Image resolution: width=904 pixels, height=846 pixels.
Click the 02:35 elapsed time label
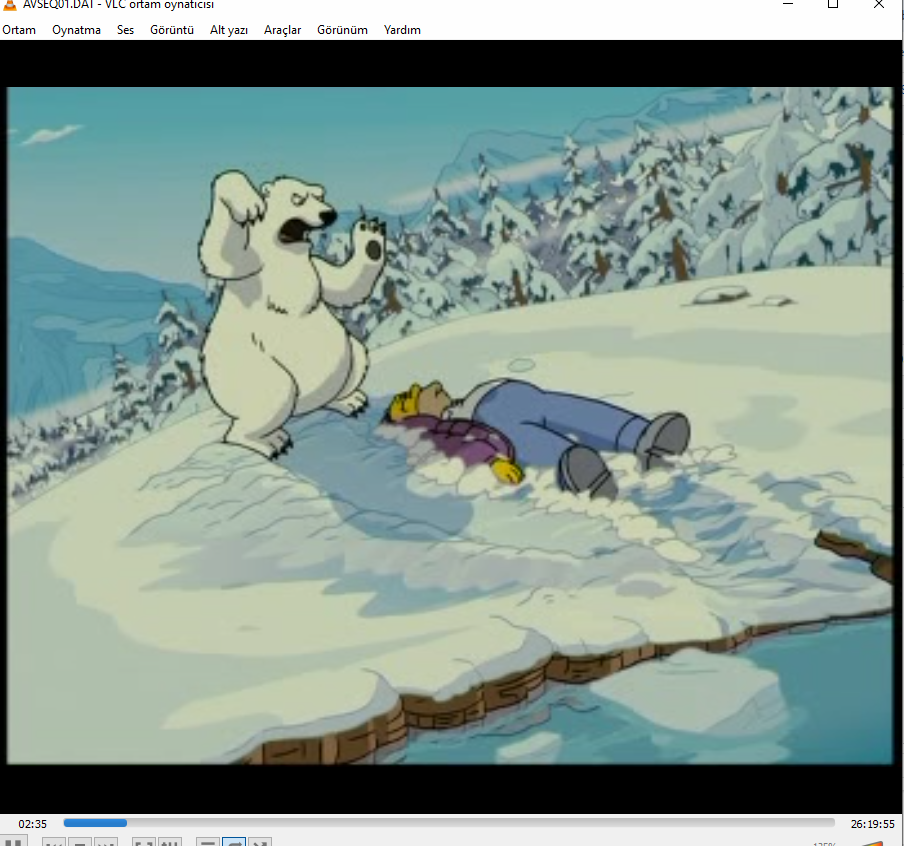(32, 824)
